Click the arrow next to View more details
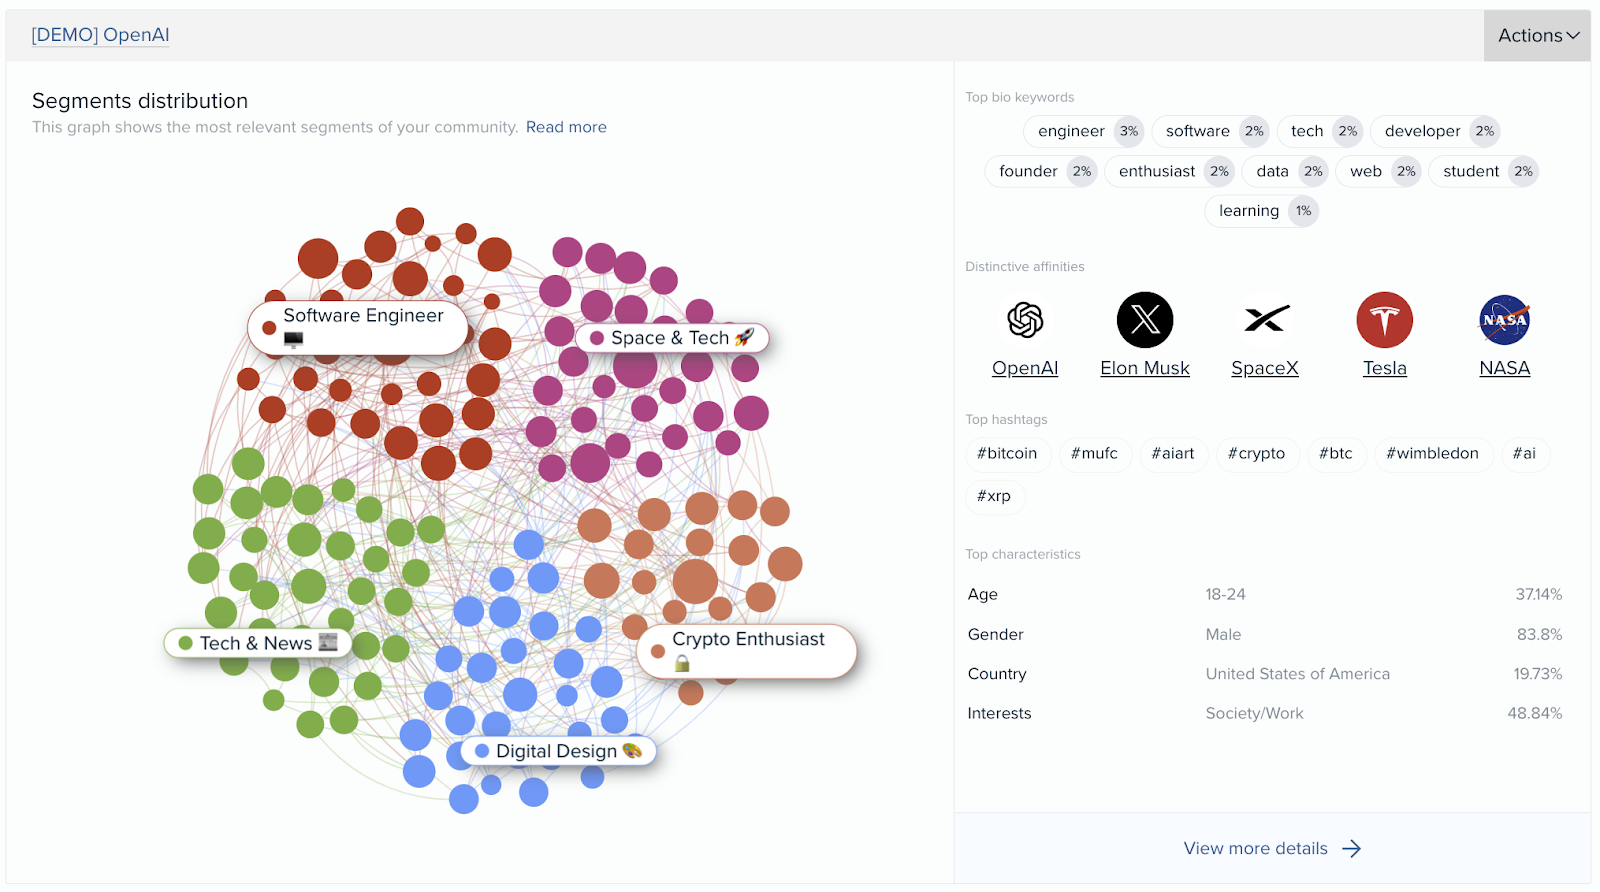 pos(1352,849)
